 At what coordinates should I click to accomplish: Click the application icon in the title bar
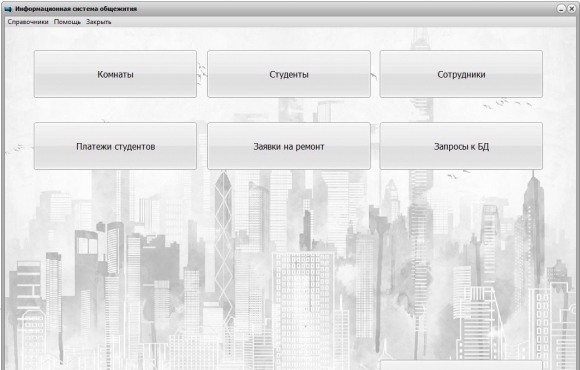(8, 9)
